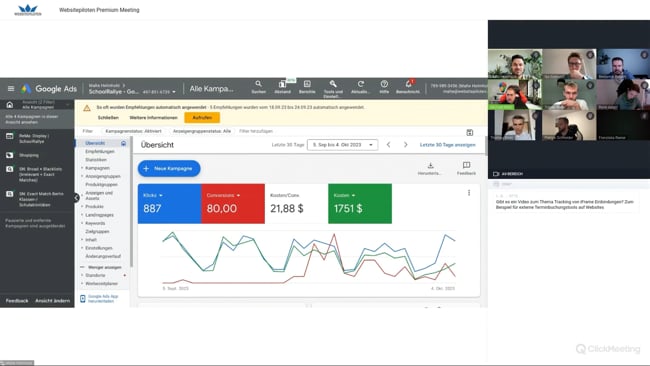Click Schließen in the banner

pyautogui.click(x=108, y=118)
